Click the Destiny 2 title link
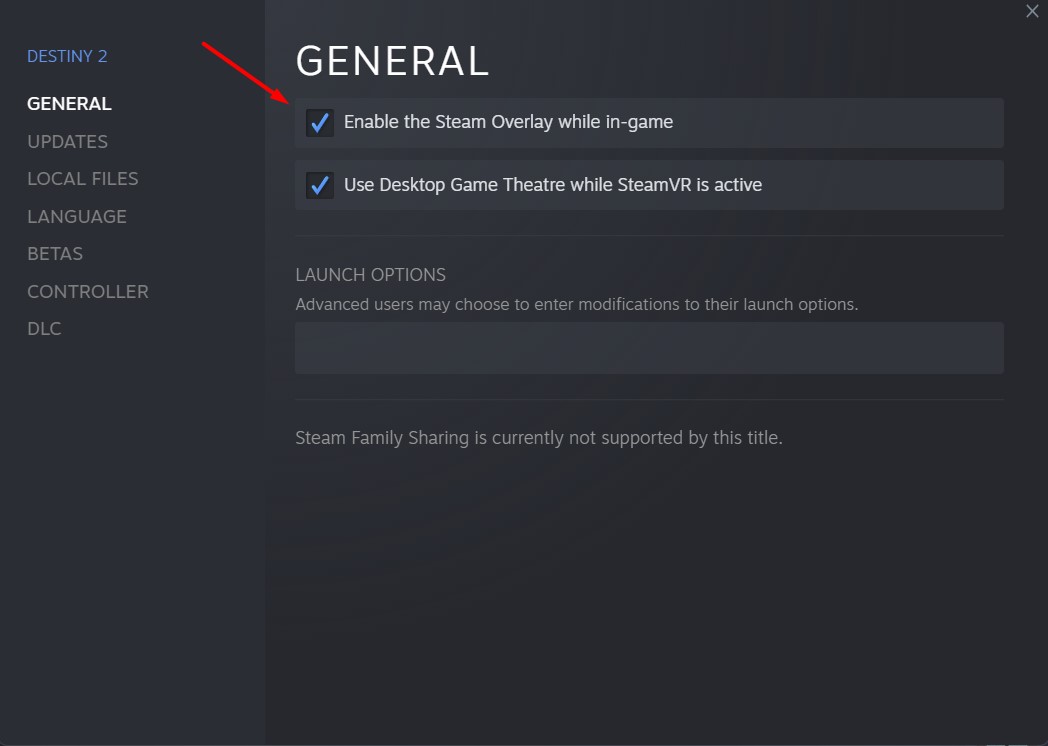Image resolution: width=1048 pixels, height=746 pixels. [67, 56]
